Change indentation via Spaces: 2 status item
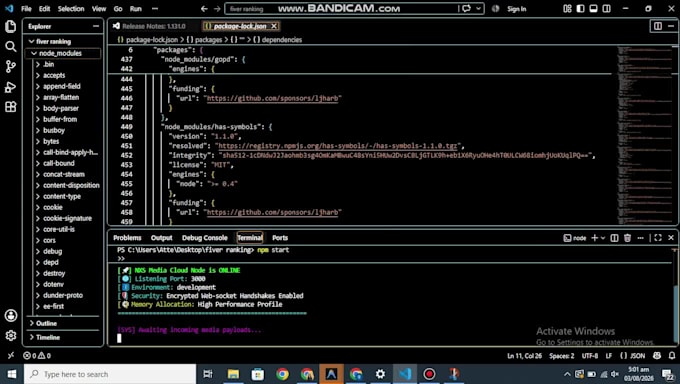680x384 pixels. pos(562,355)
